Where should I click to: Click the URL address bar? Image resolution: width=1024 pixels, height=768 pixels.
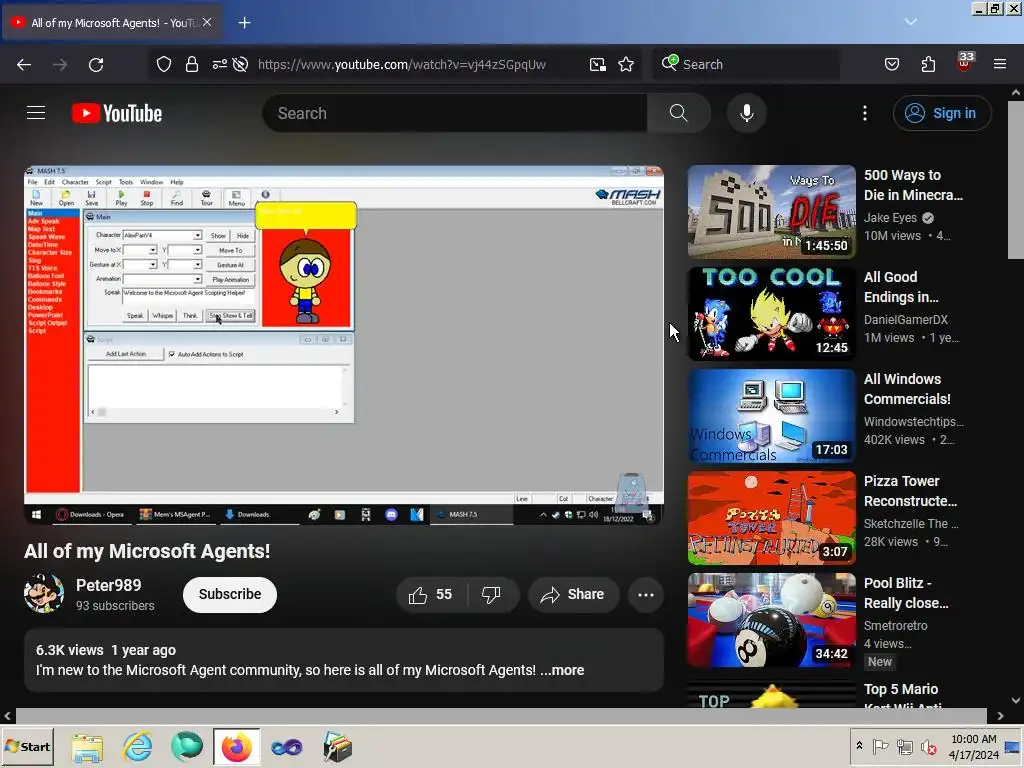(x=401, y=64)
